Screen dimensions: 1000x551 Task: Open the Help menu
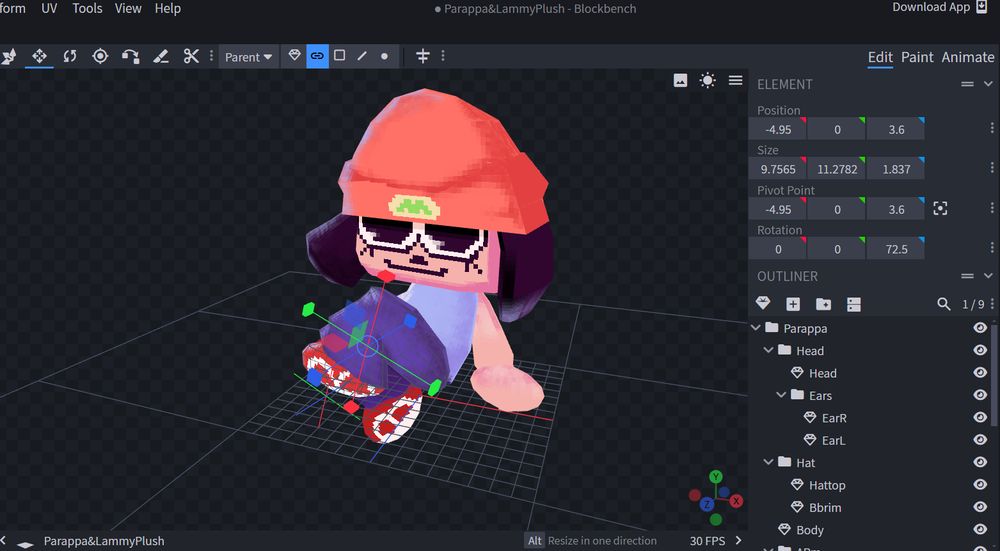tap(168, 8)
